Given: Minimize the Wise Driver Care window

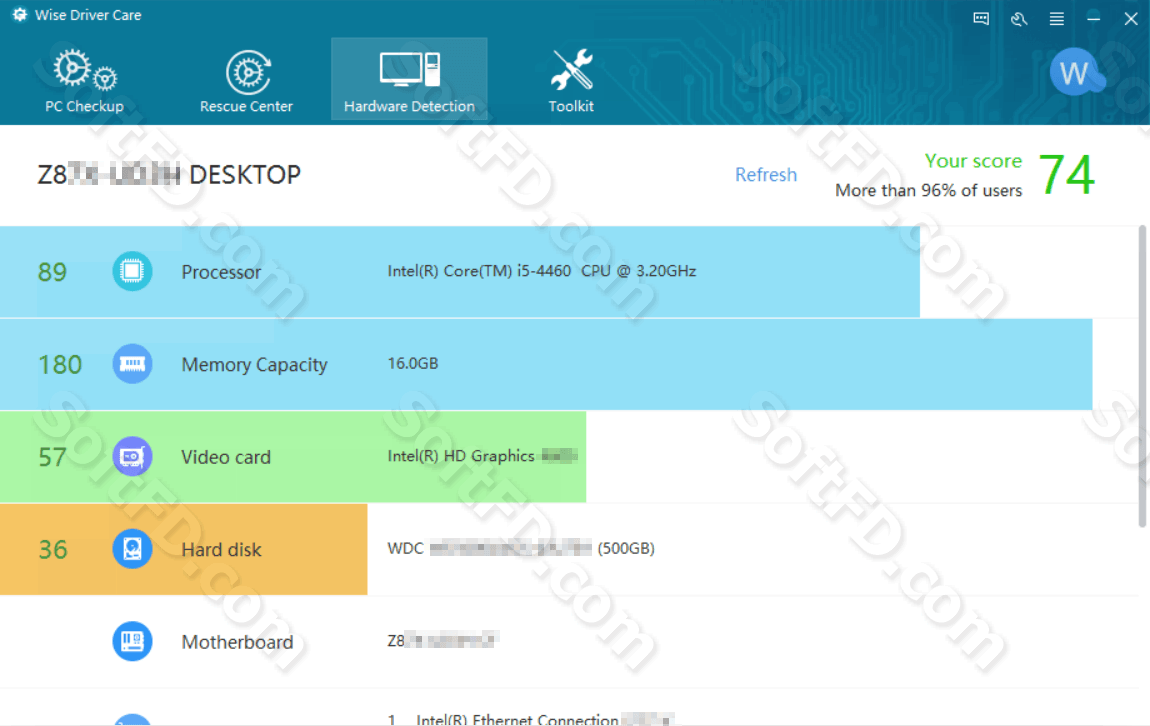Looking at the screenshot, I should click(x=1094, y=18).
